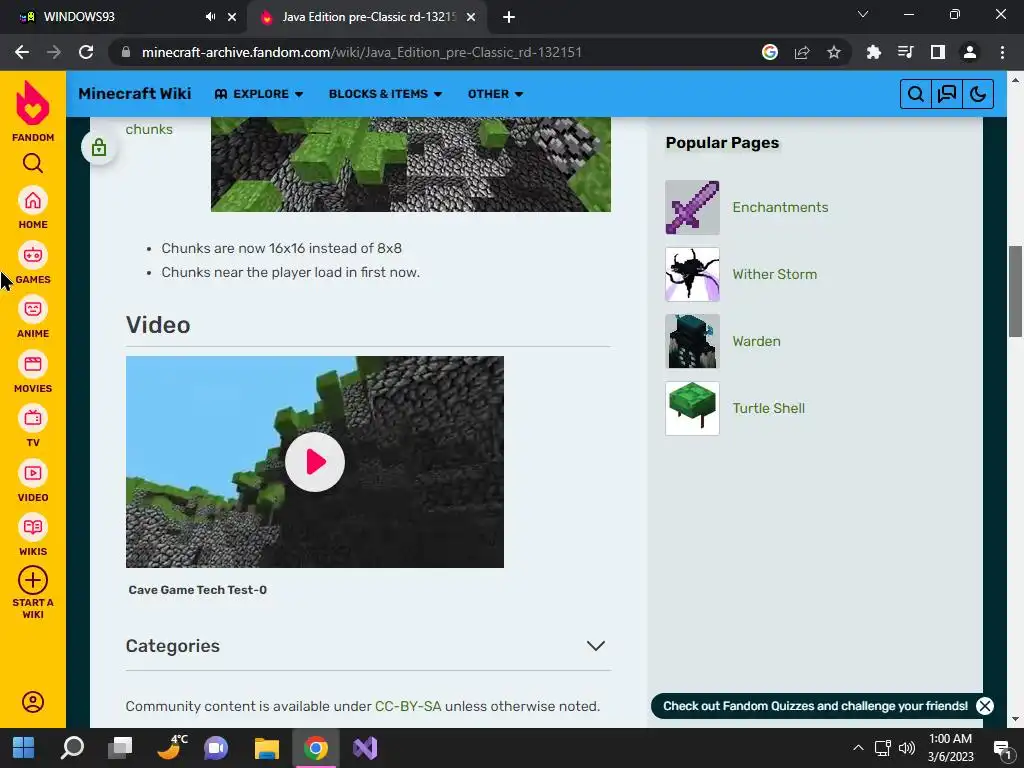Click the chunks link near the top
The image size is (1024, 768).
149,129
